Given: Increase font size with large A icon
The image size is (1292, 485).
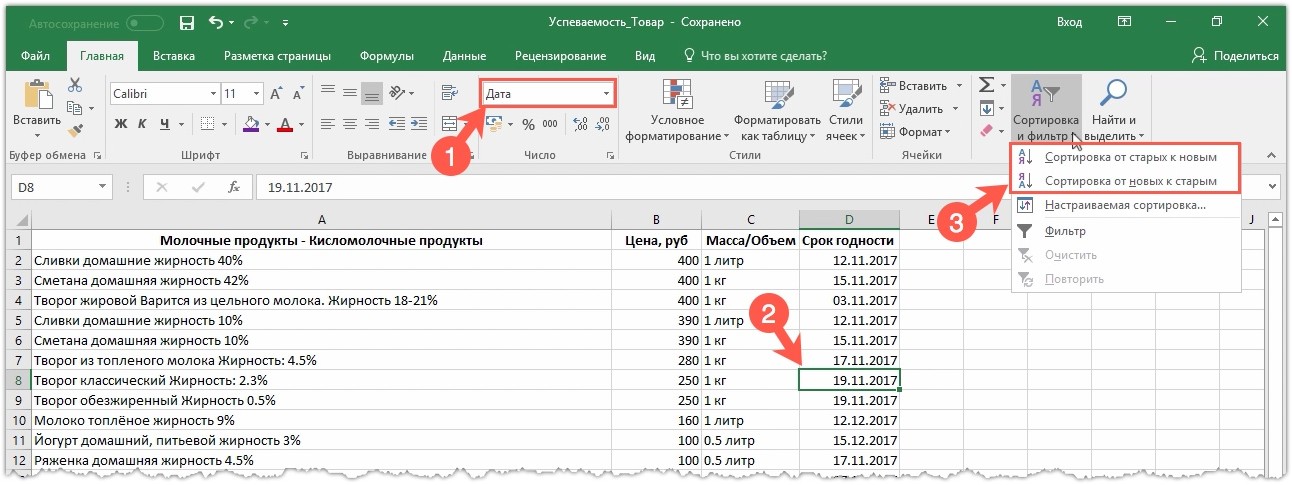Looking at the screenshot, I should 275,93.
